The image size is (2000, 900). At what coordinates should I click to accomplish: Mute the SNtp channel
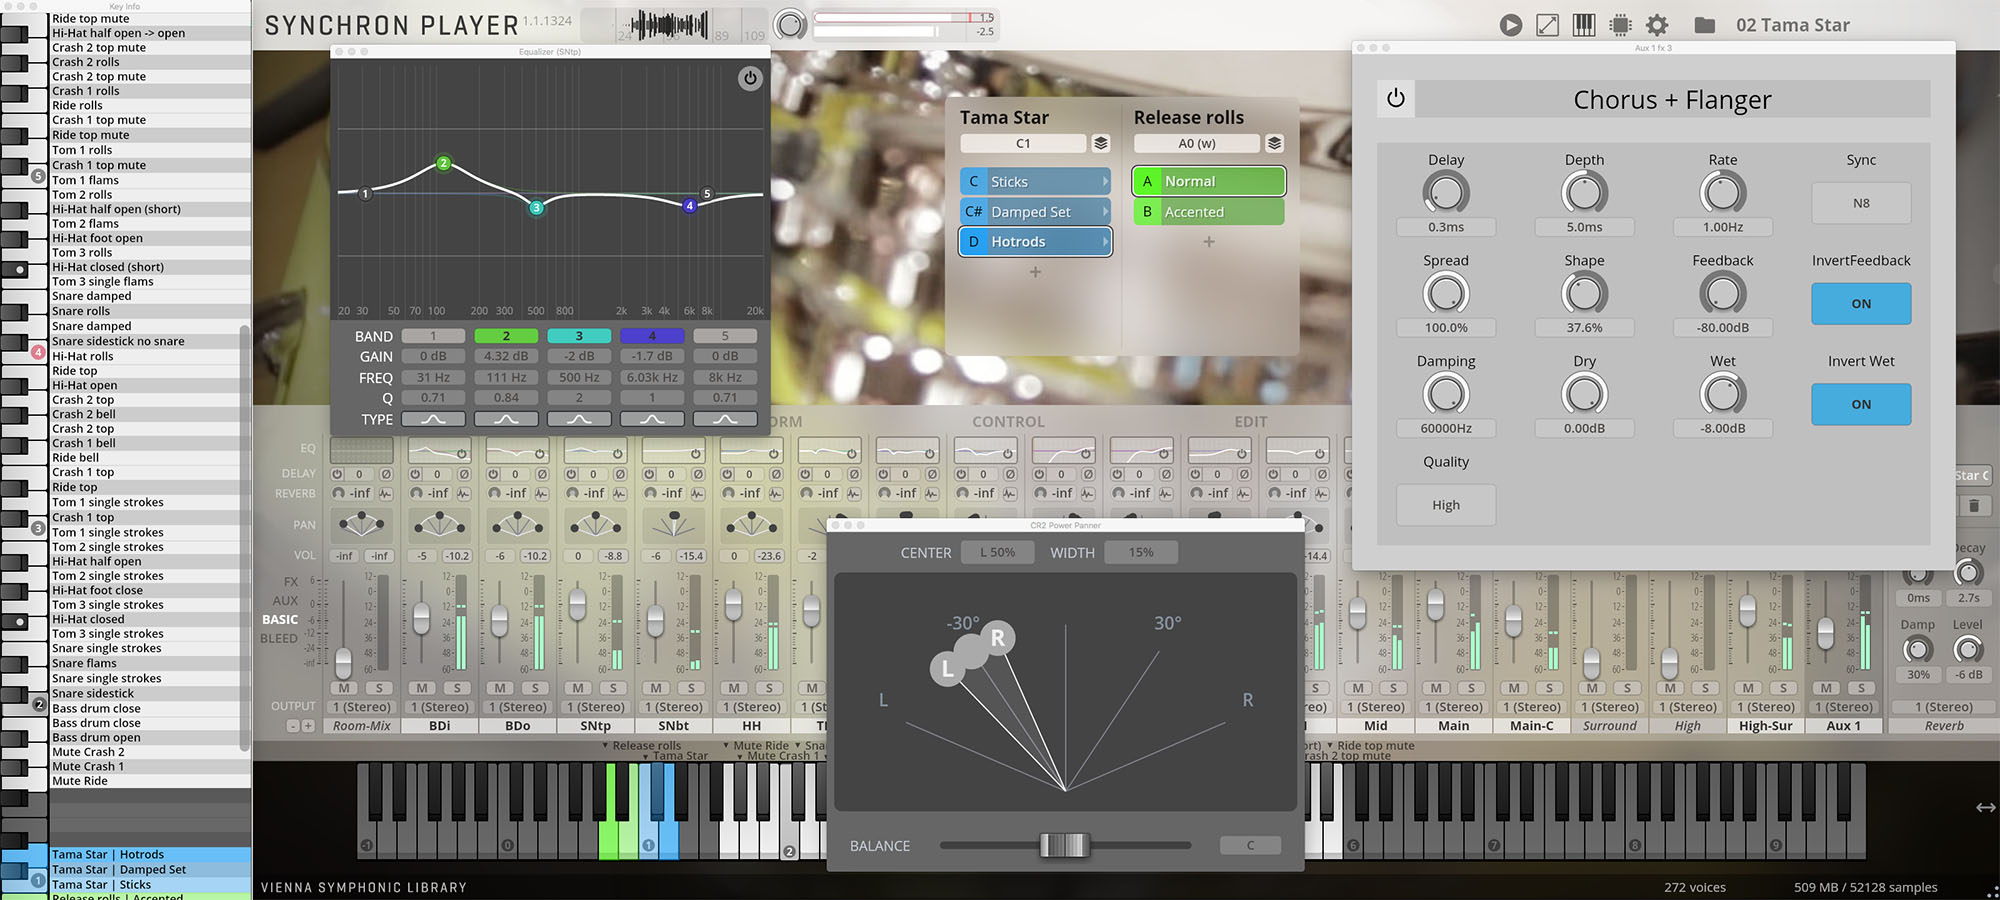pos(578,688)
